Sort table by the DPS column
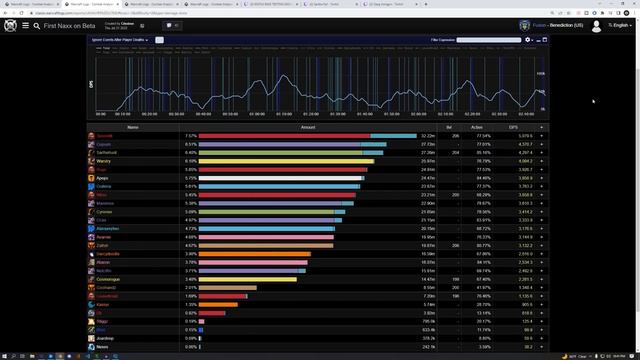The height and width of the screenshot is (360, 640). 513,127
